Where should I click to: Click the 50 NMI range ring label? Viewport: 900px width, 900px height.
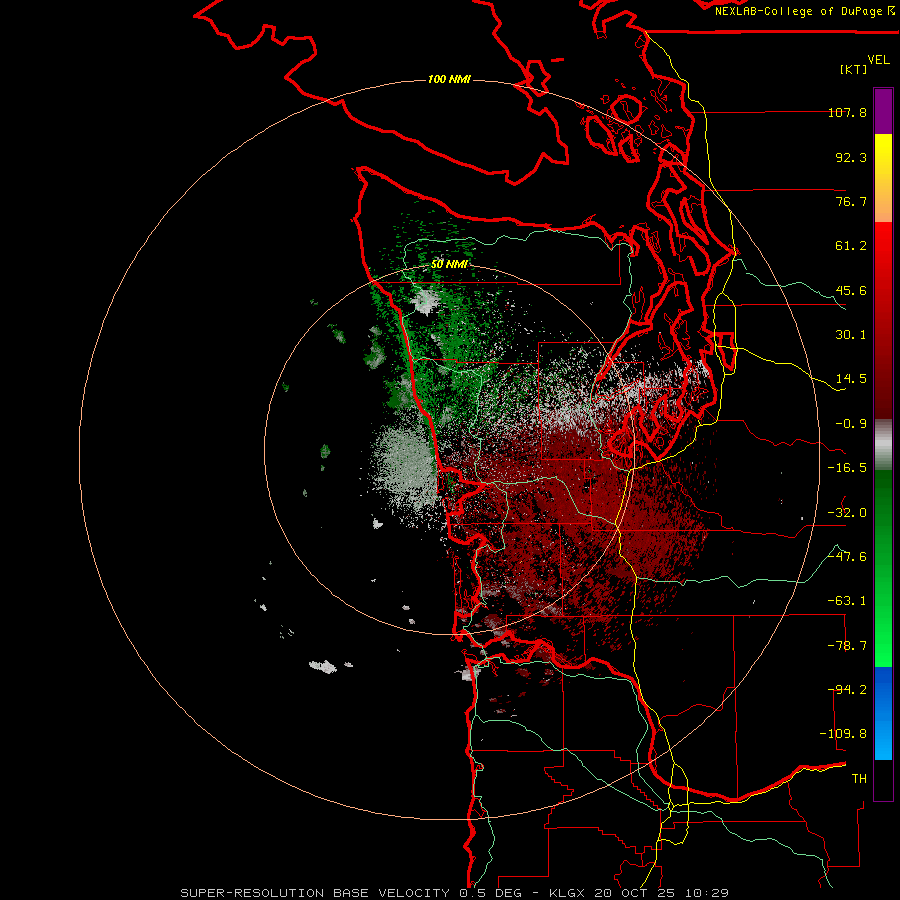[x=449, y=264]
